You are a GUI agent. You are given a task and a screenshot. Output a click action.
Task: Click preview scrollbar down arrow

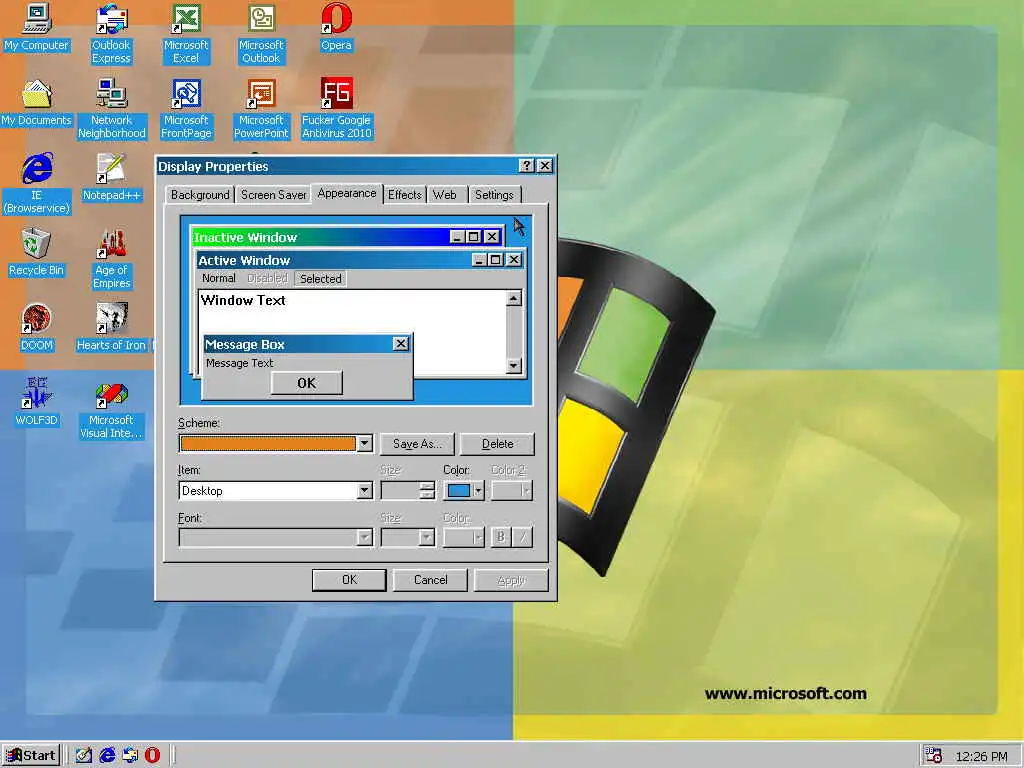tap(514, 366)
